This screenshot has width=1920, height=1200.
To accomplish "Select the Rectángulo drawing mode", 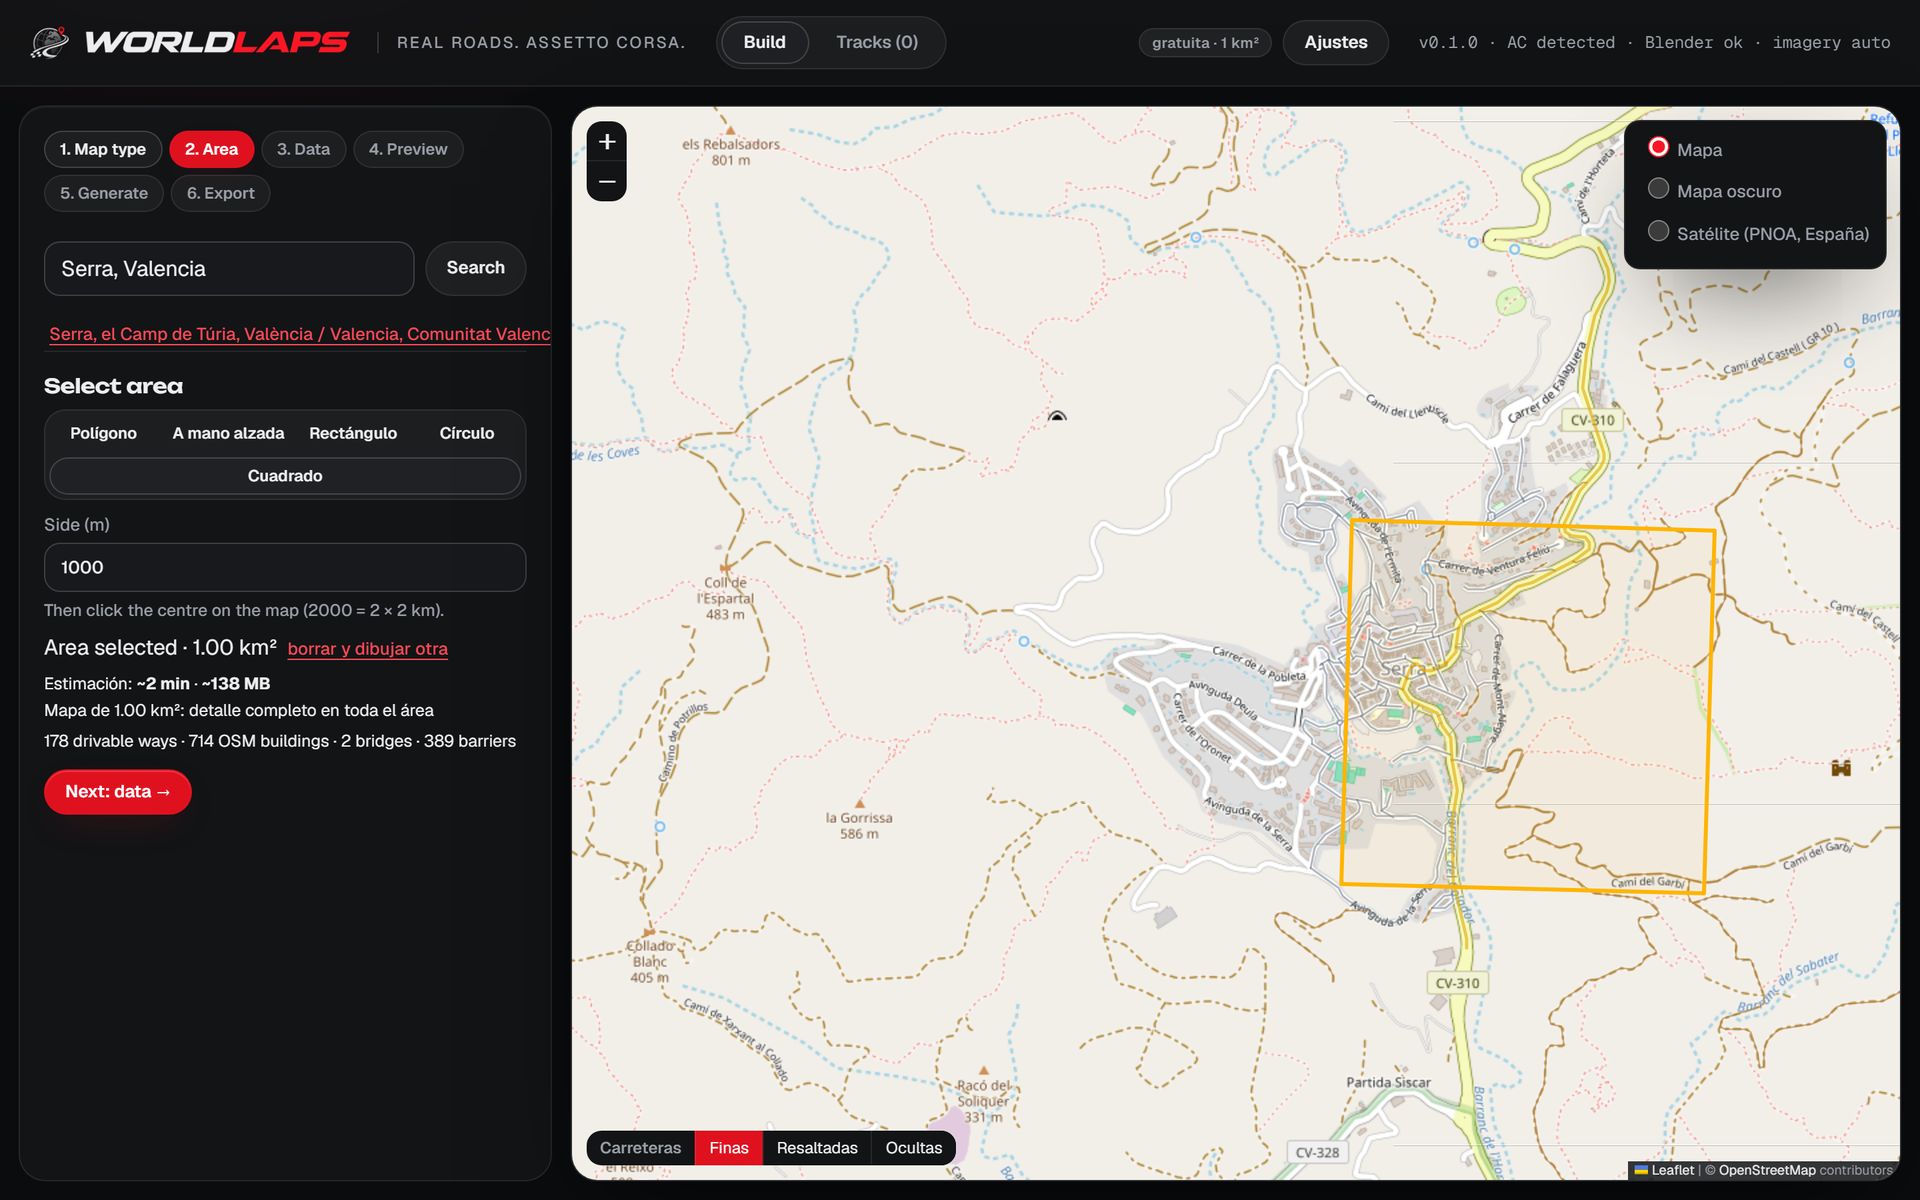I will coord(353,433).
